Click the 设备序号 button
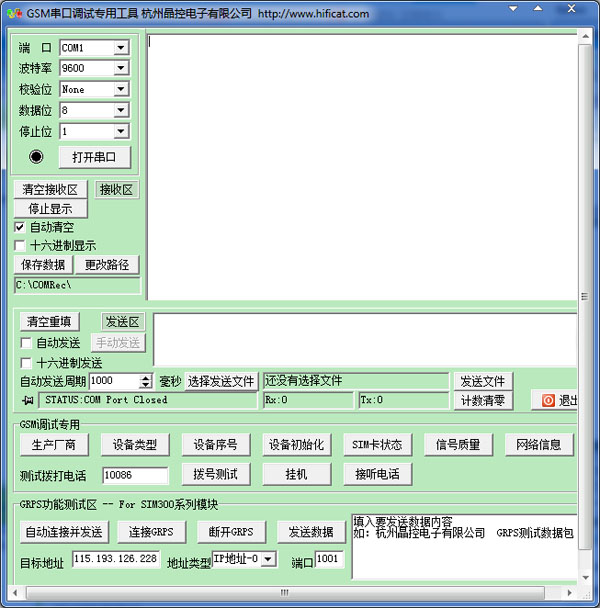Viewport: 600px width, 608px height. tap(216, 445)
